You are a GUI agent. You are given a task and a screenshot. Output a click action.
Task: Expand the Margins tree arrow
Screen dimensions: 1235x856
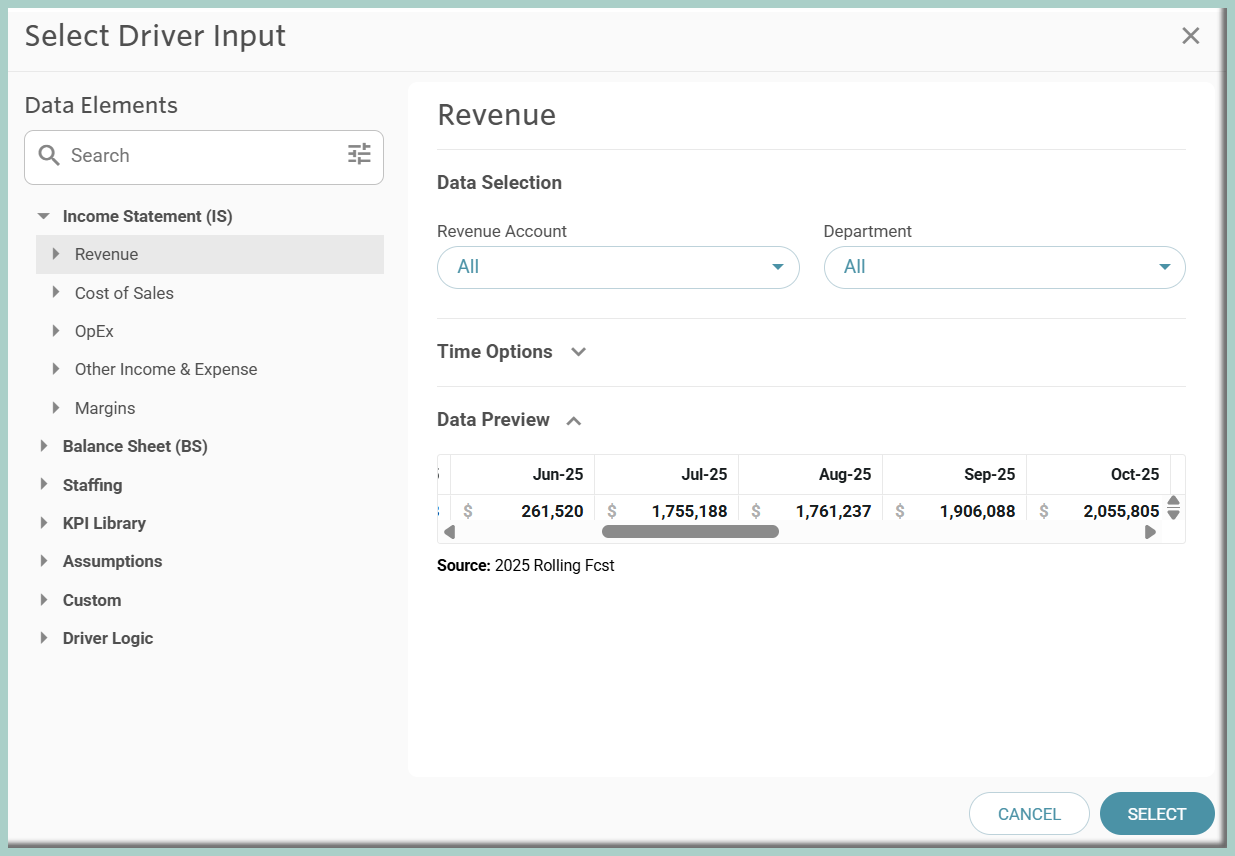click(x=56, y=407)
